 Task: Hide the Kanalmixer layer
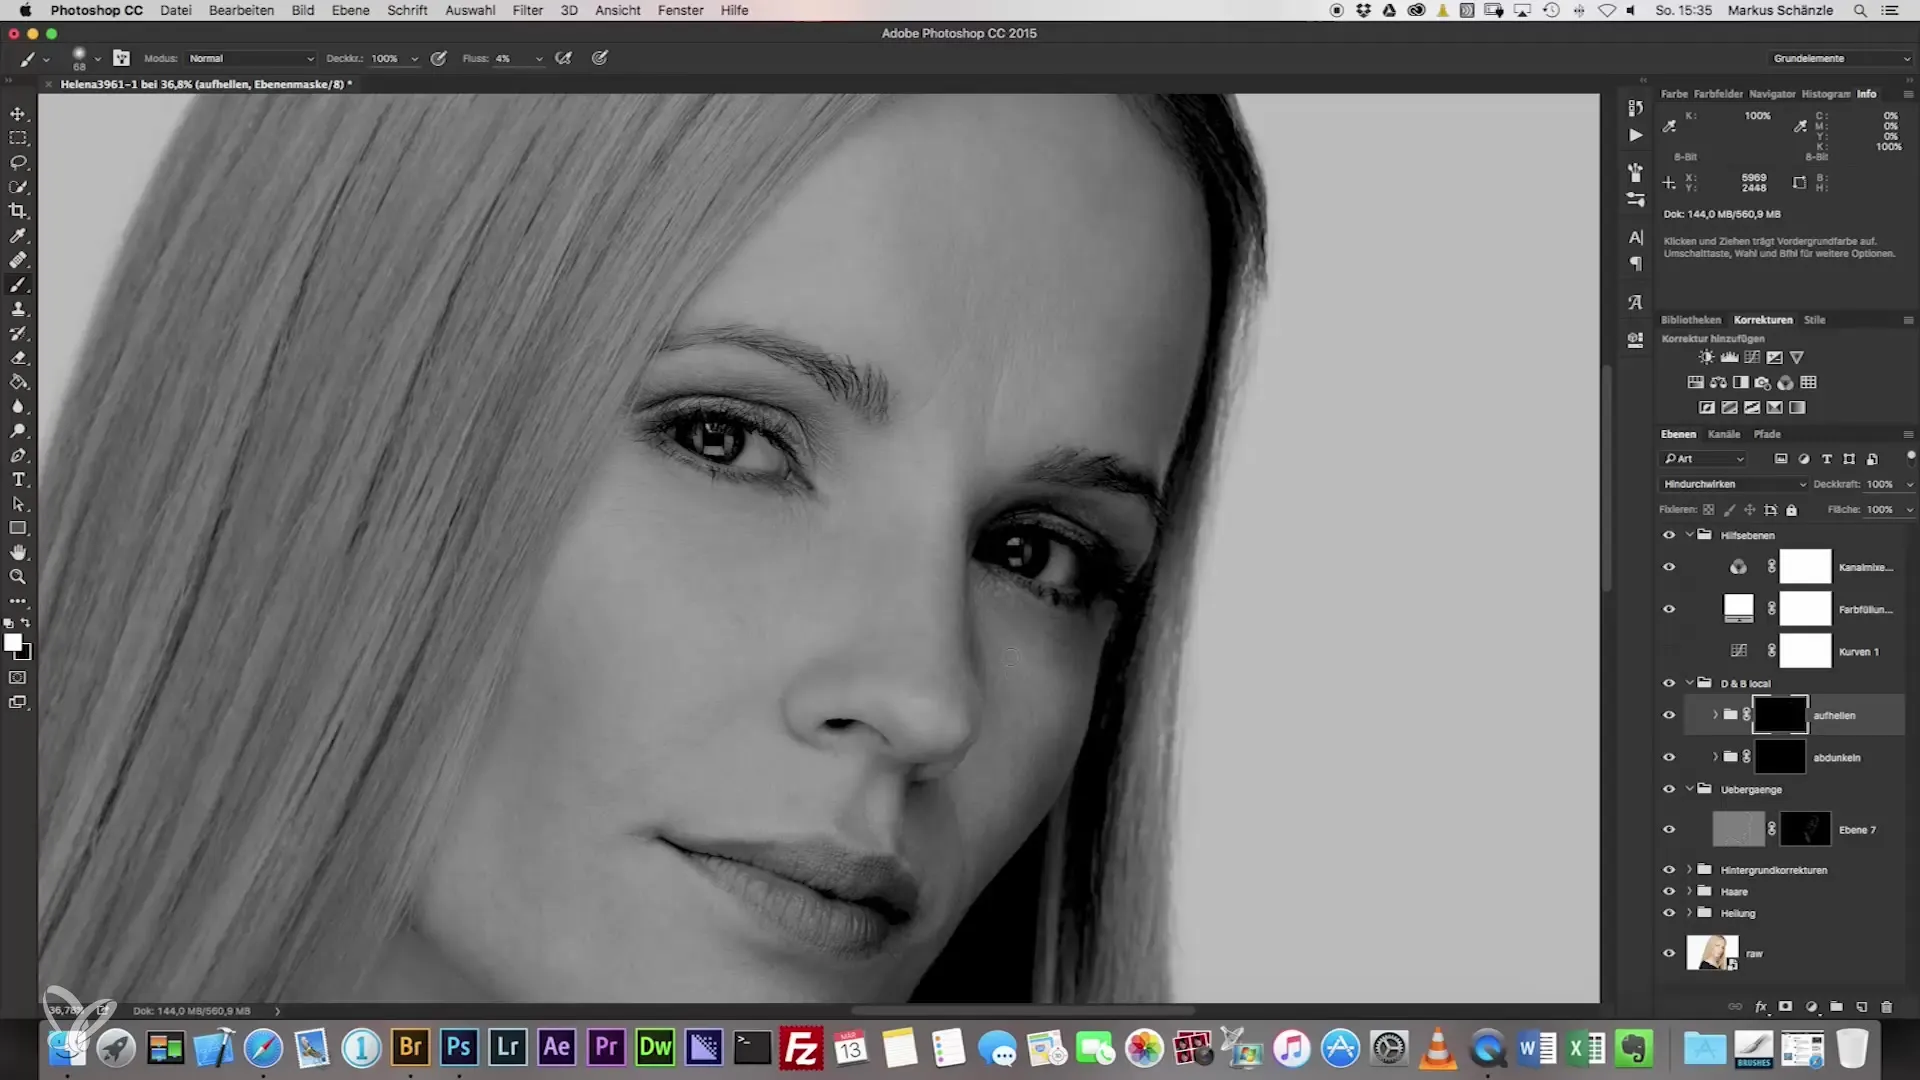click(x=1669, y=567)
